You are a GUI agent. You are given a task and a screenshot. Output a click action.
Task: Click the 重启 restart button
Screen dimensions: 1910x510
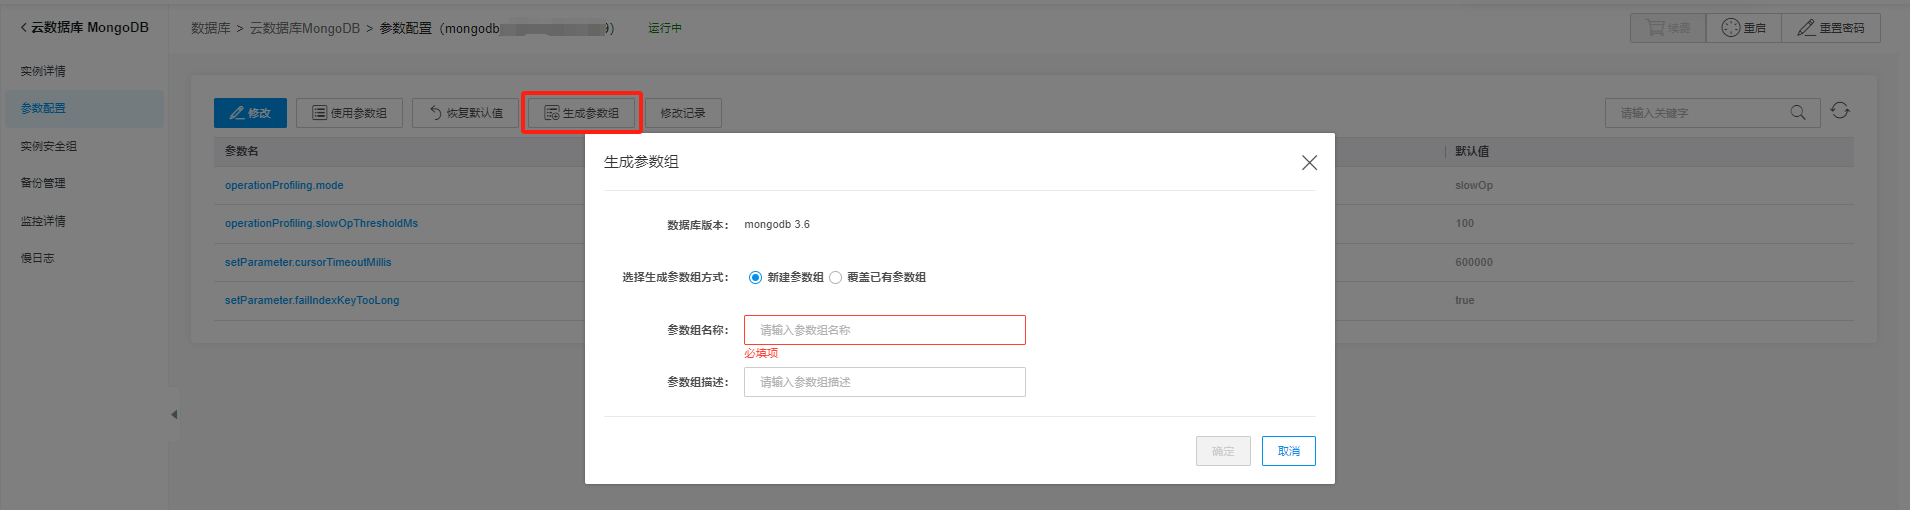[x=1743, y=28]
